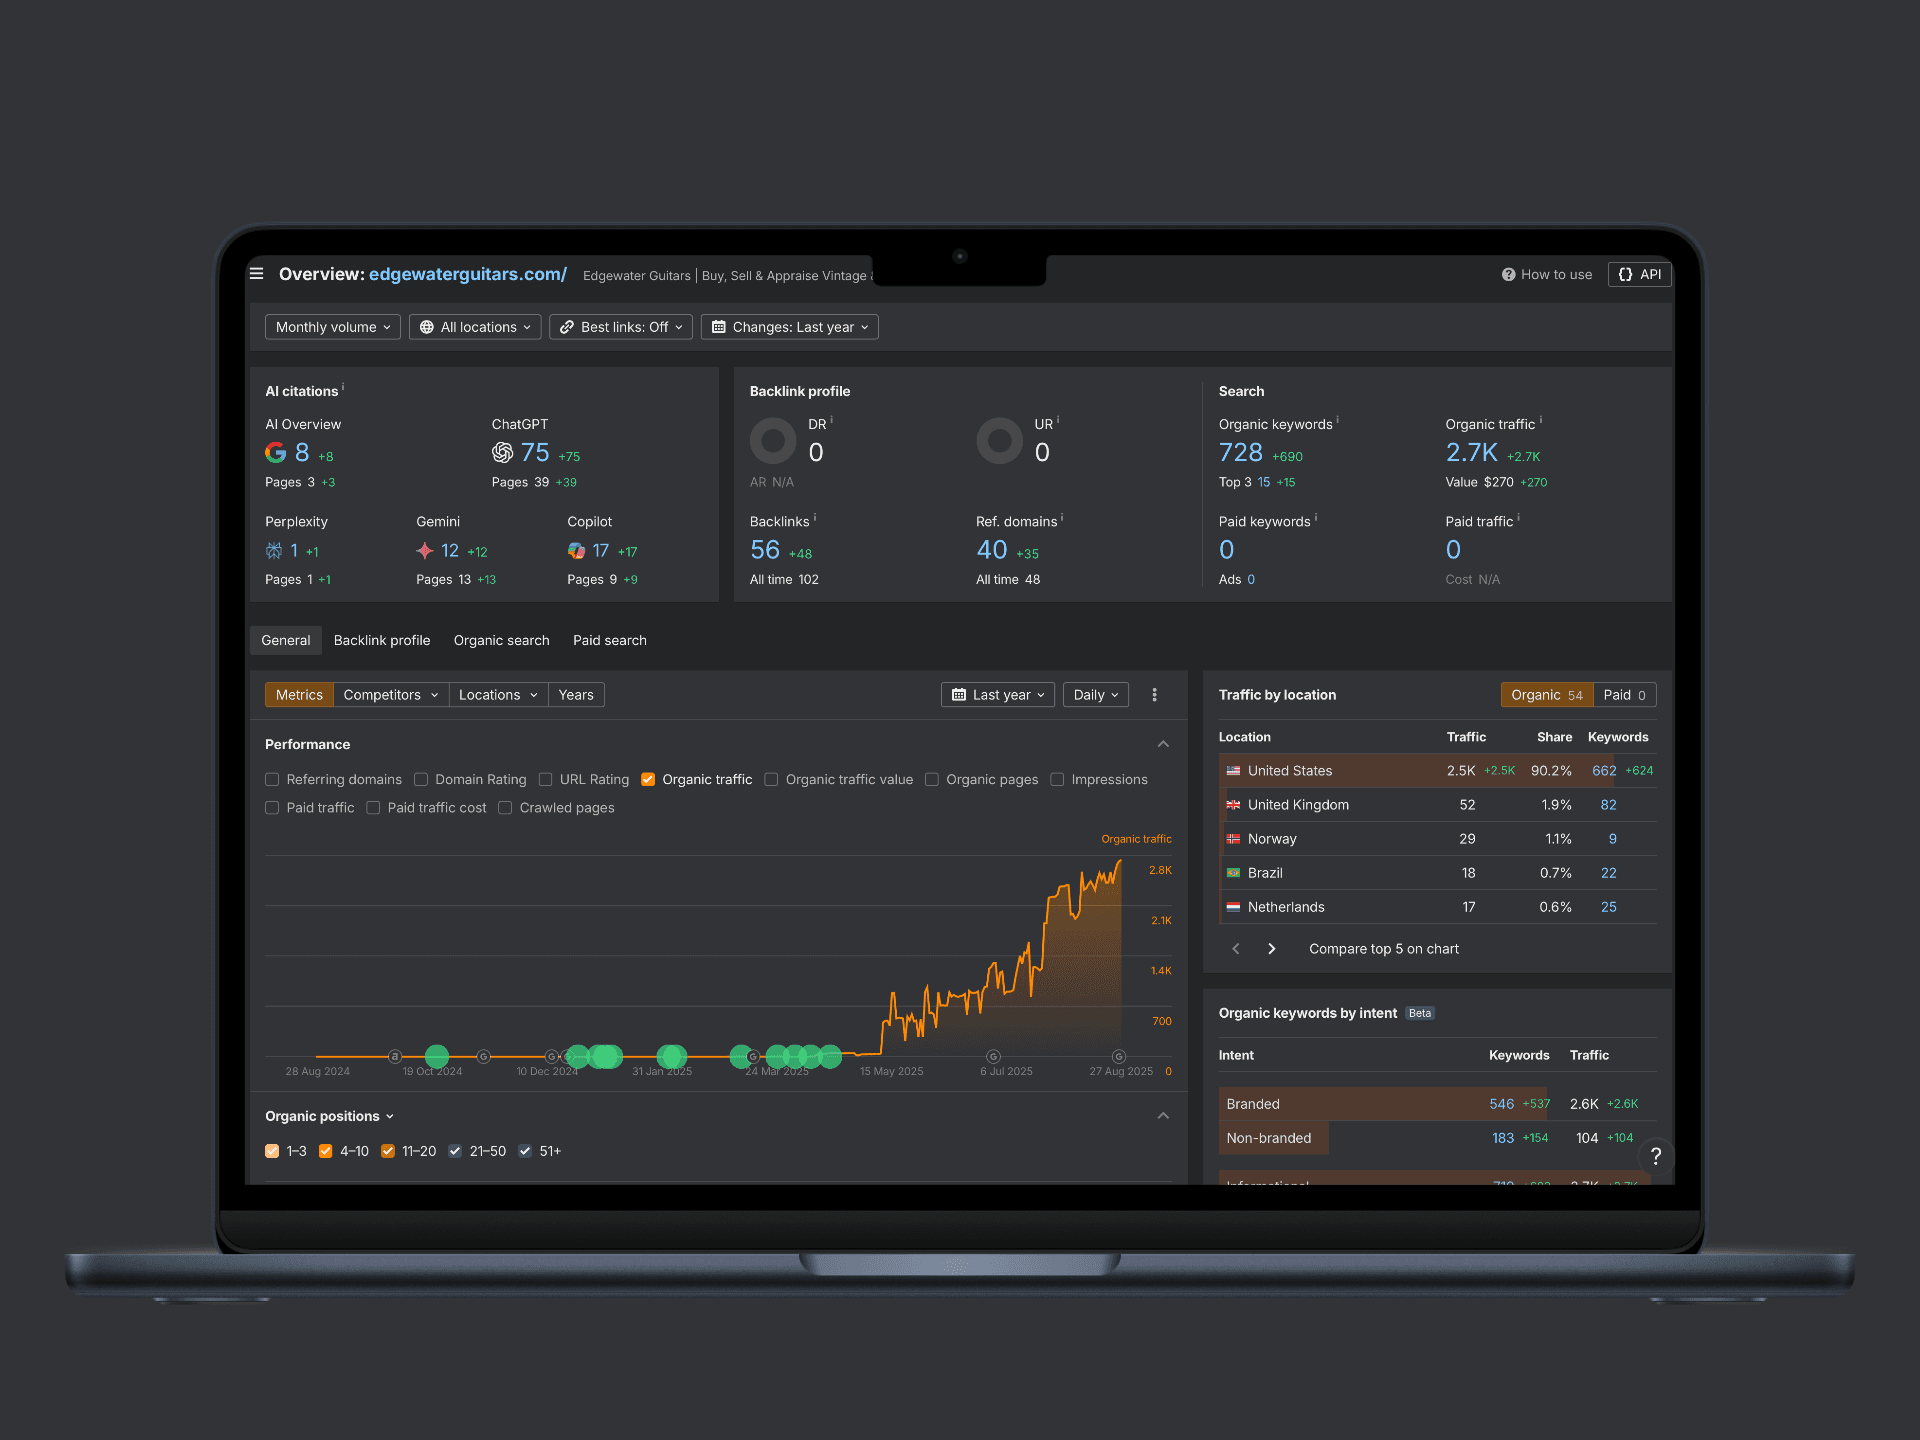1920x1440 pixels.
Task: Open the Changes: Last year dropdown
Action: coord(789,327)
